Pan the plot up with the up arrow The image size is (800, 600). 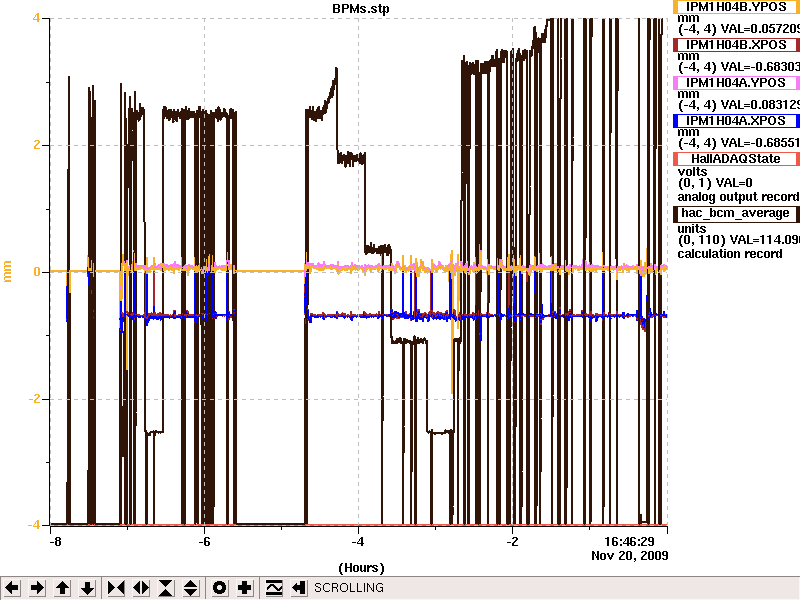[62, 588]
